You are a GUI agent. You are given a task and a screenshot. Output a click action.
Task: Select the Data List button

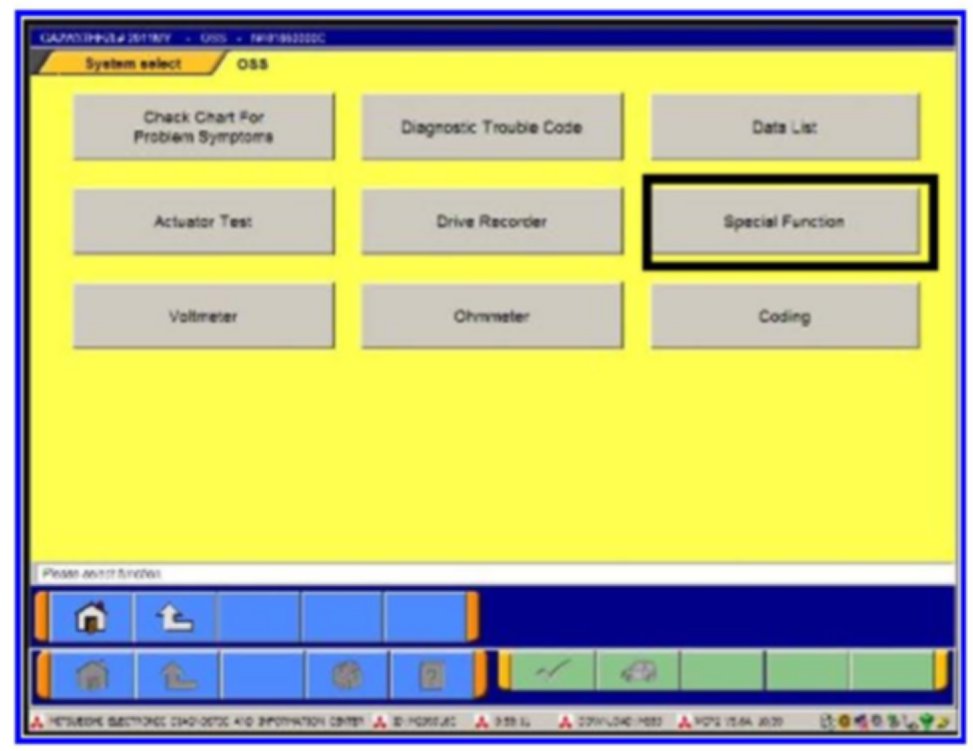pos(784,127)
